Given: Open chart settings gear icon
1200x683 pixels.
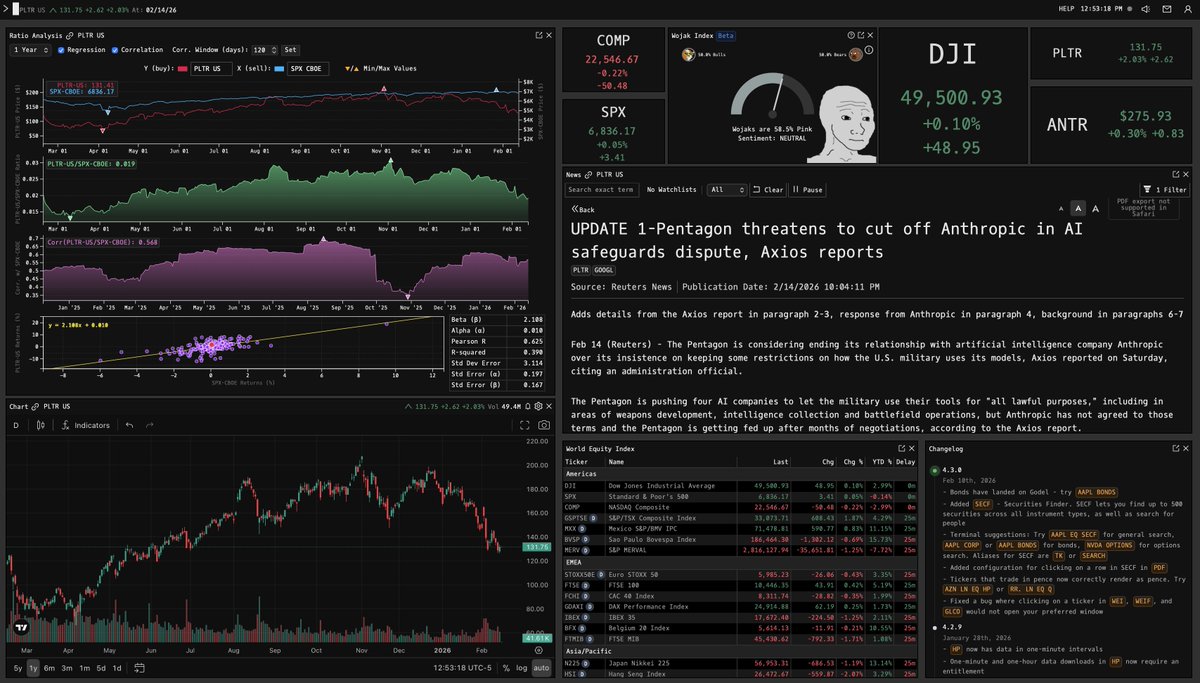Looking at the screenshot, I should pos(538,407).
